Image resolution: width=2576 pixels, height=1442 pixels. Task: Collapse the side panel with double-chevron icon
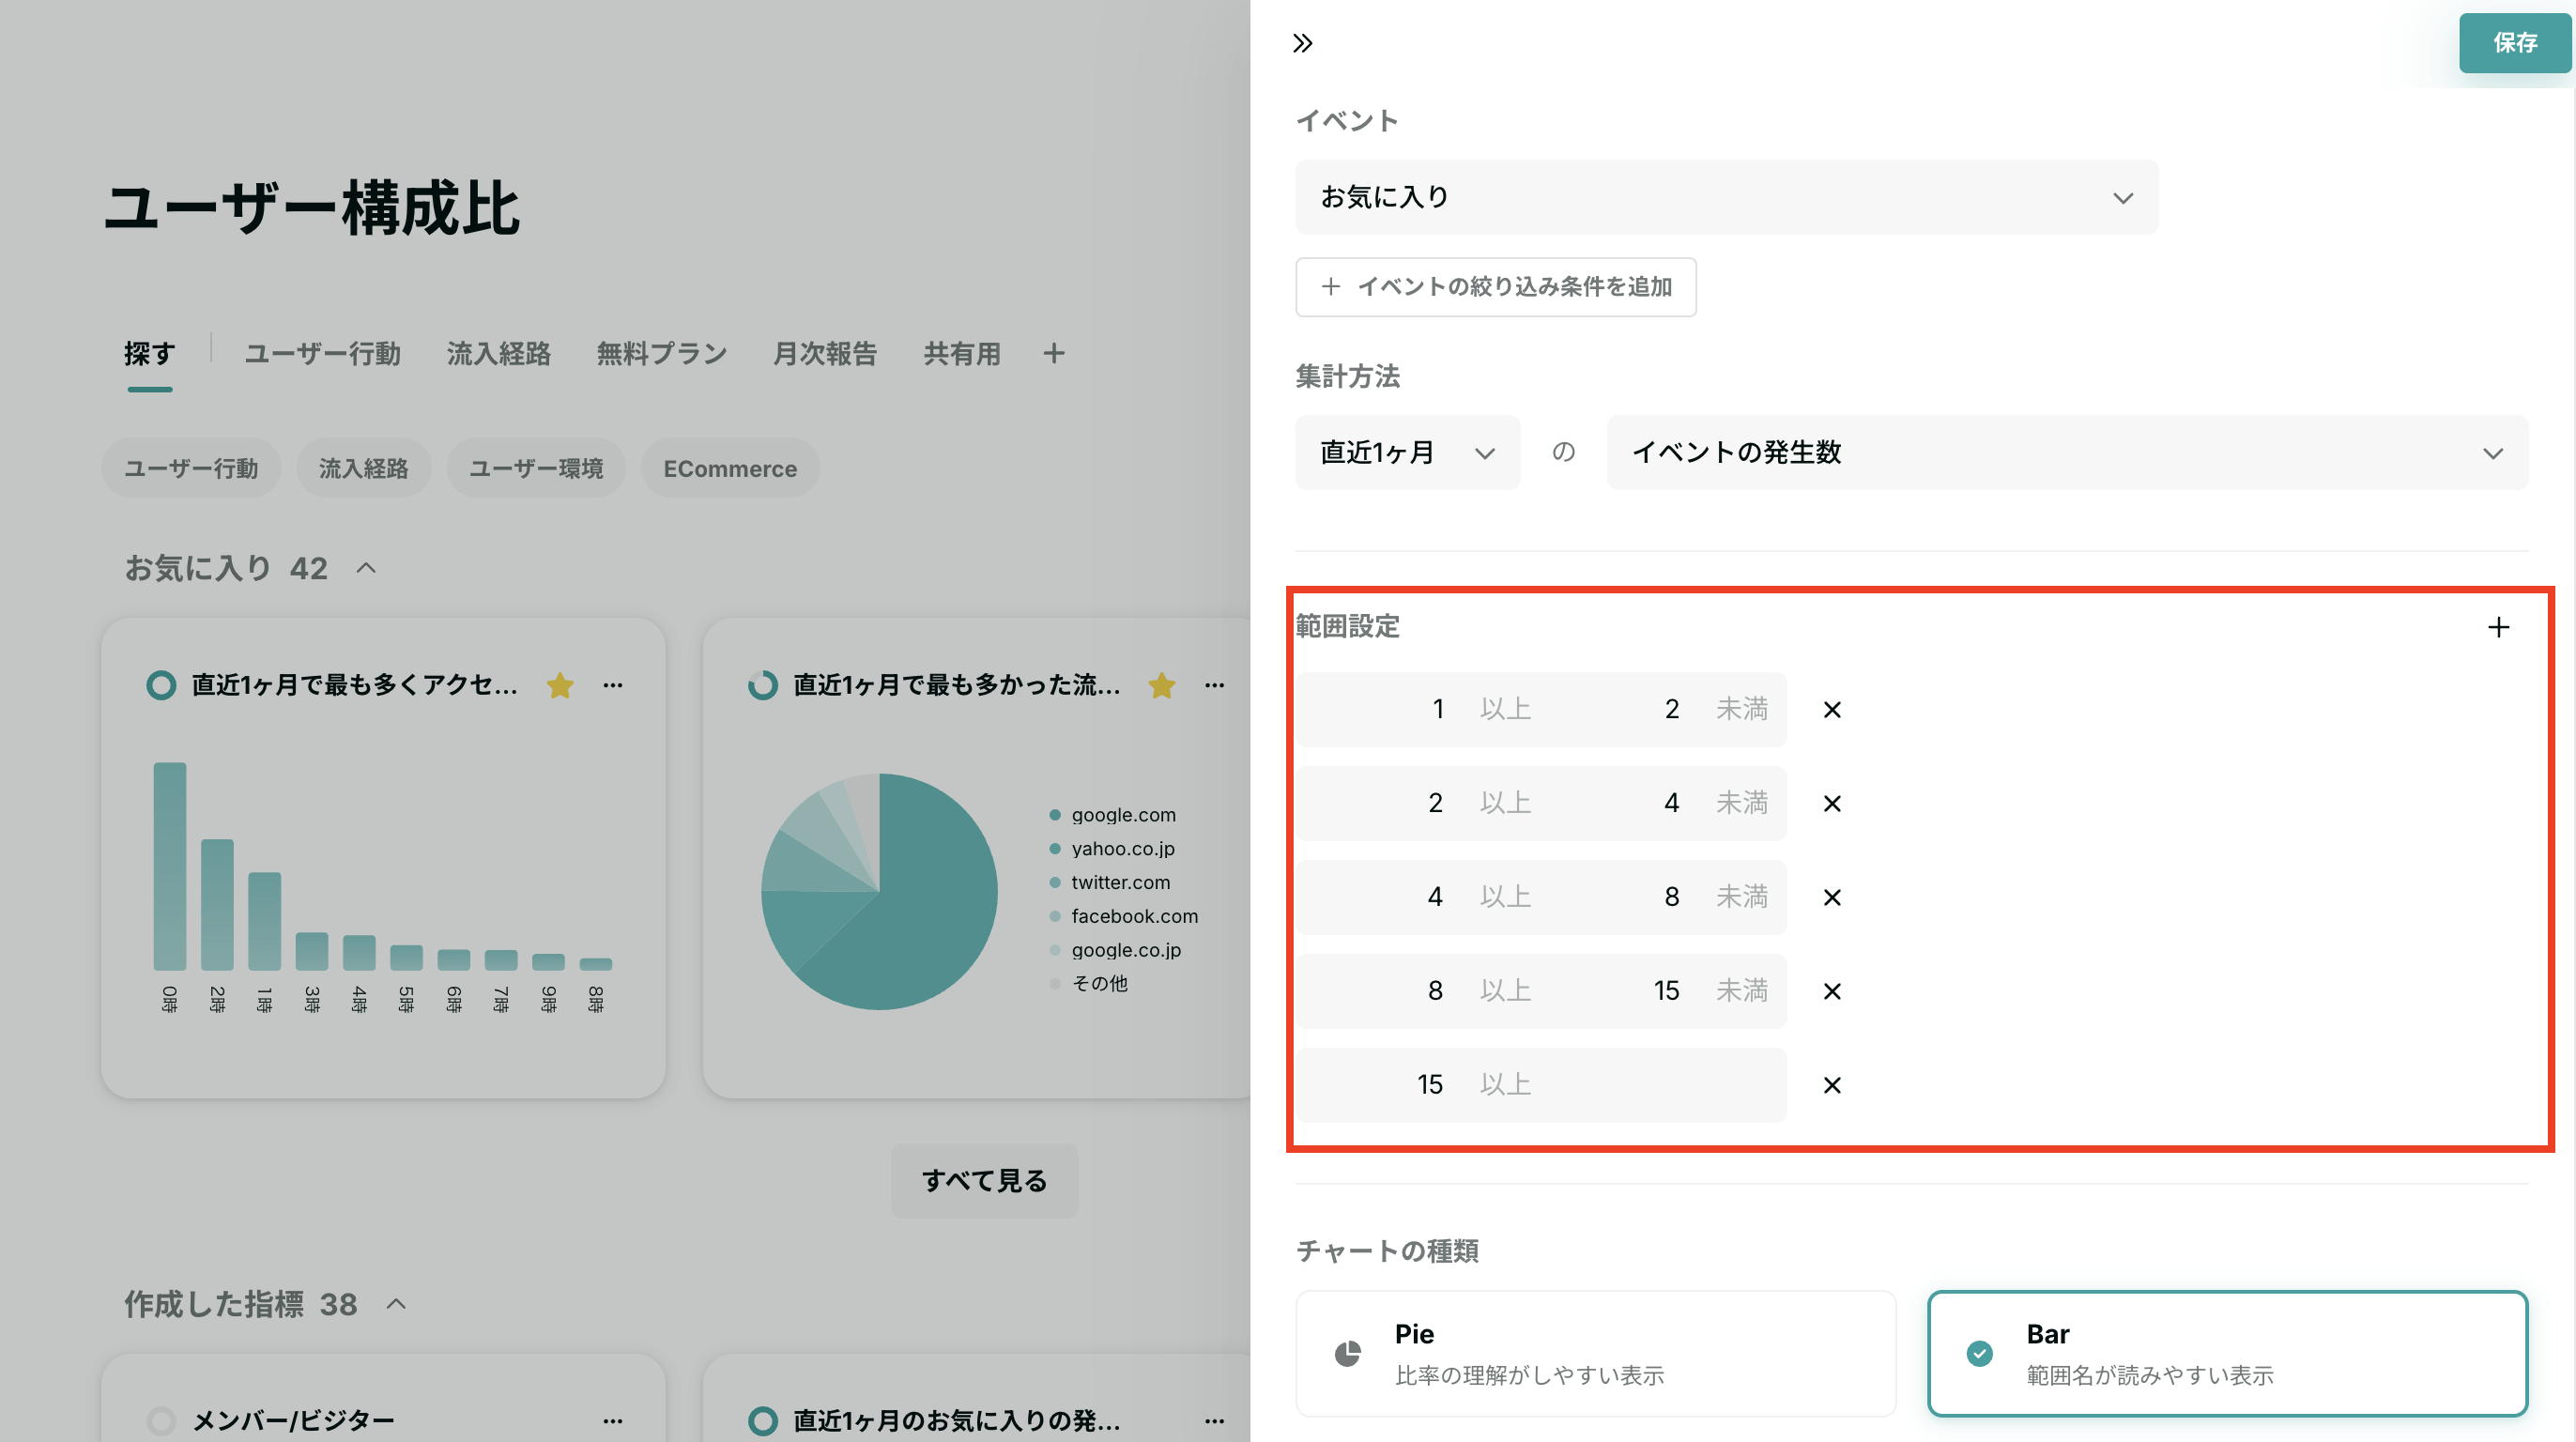coord(1302,43)
